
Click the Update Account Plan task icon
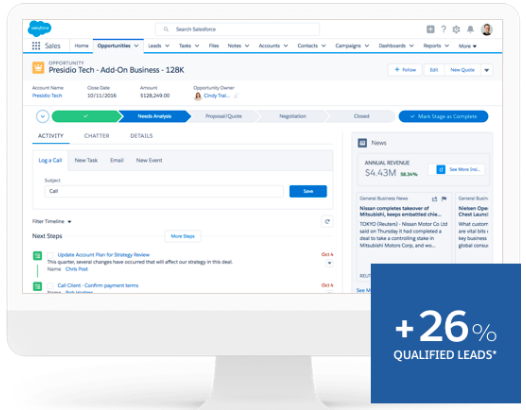pyautogui.click(x=37, y=256)
